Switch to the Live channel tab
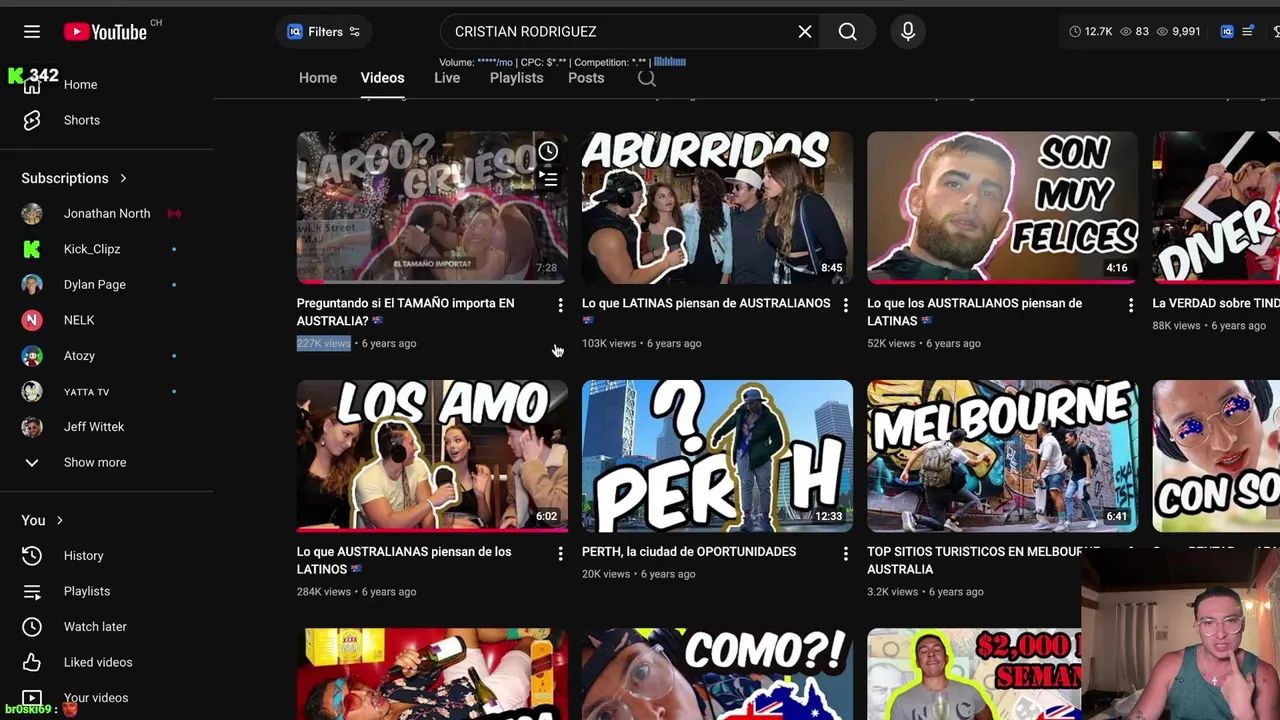The image size is (1280, 720). click(447, 78)
